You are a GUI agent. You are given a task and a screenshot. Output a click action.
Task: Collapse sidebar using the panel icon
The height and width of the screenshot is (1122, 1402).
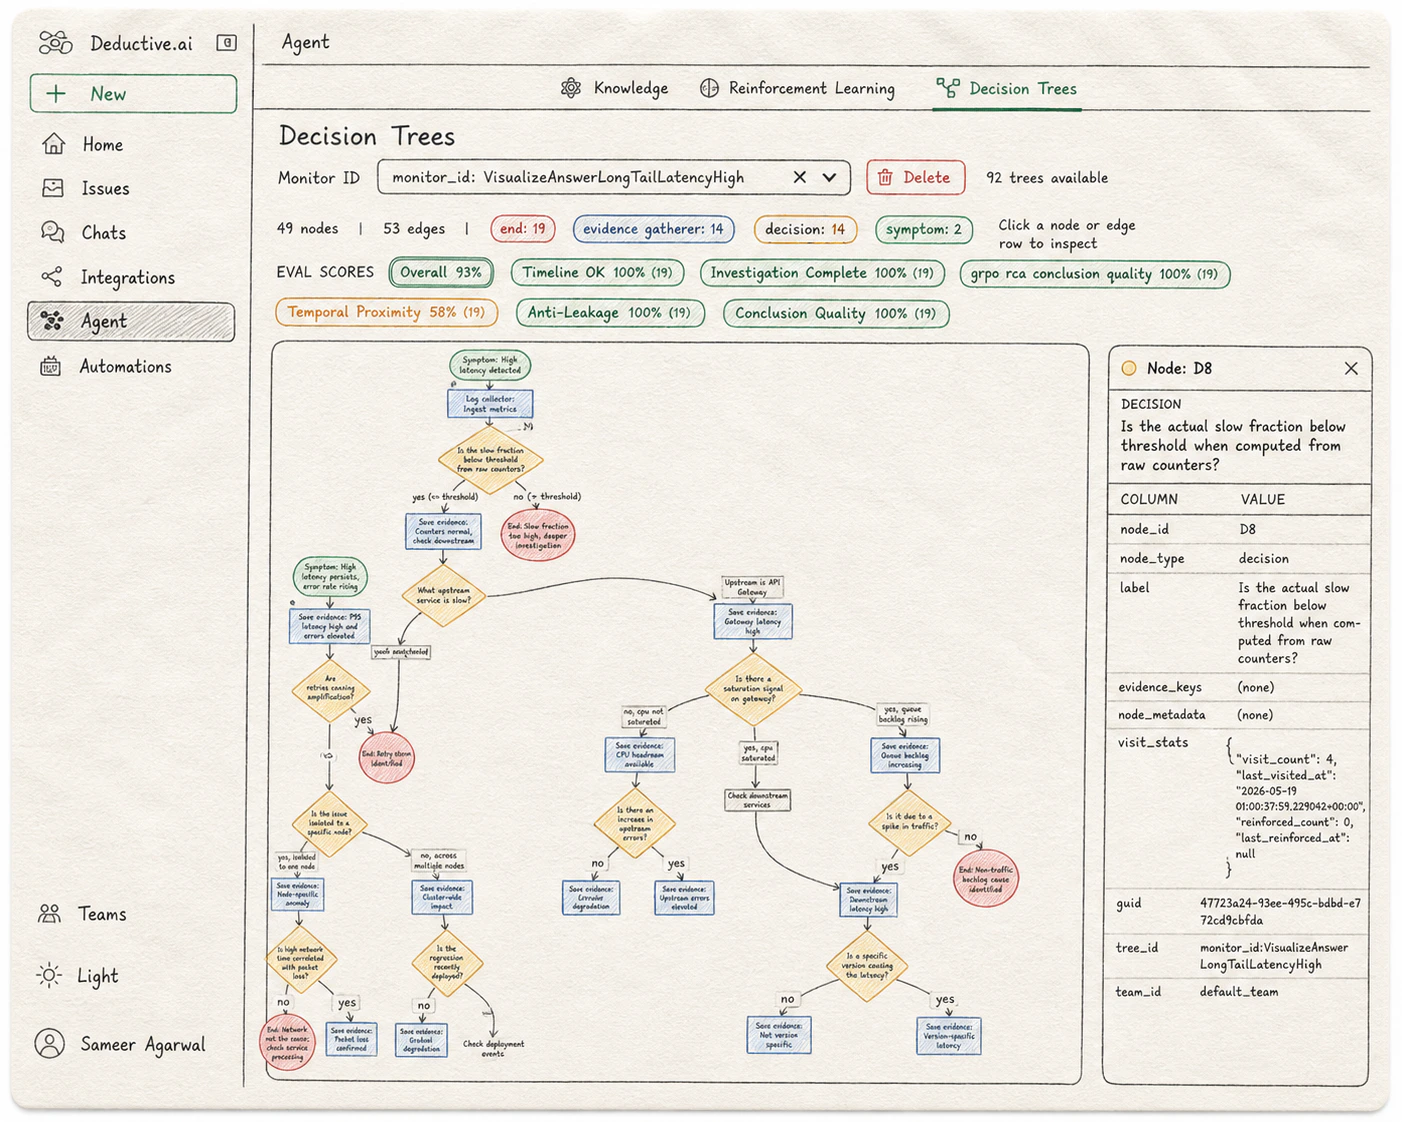pos(227,42)
